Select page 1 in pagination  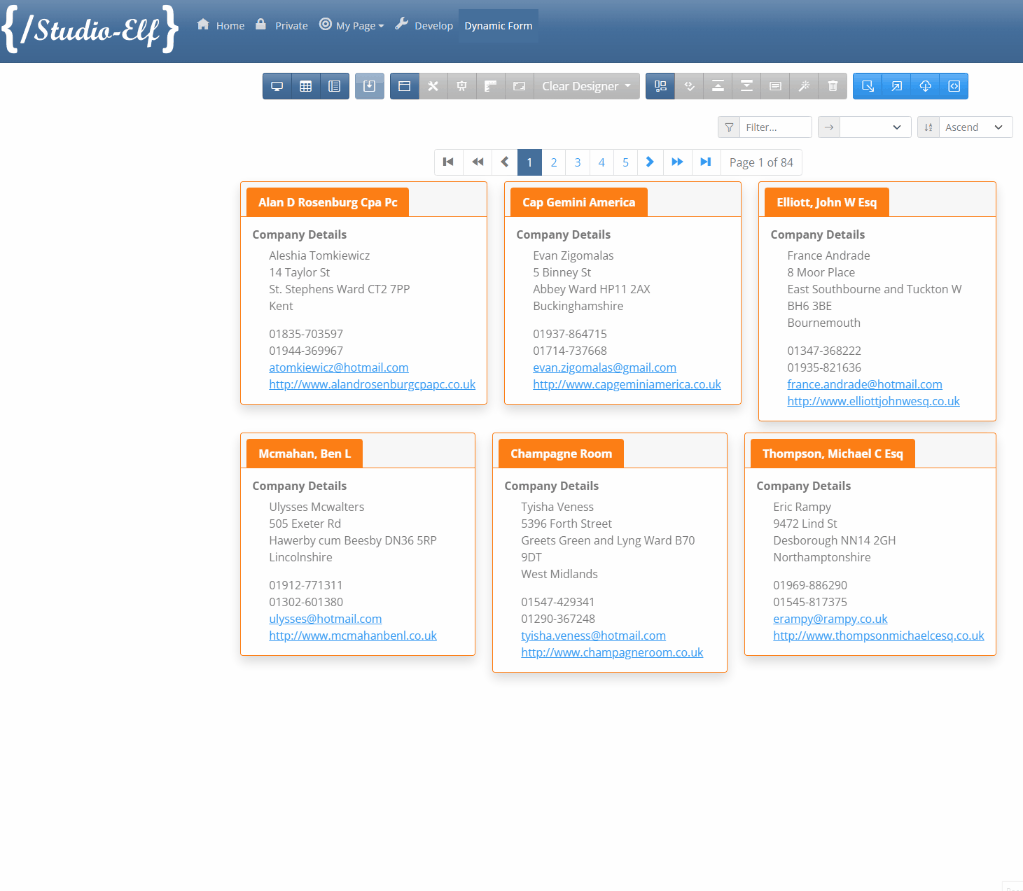coord(530,162)
